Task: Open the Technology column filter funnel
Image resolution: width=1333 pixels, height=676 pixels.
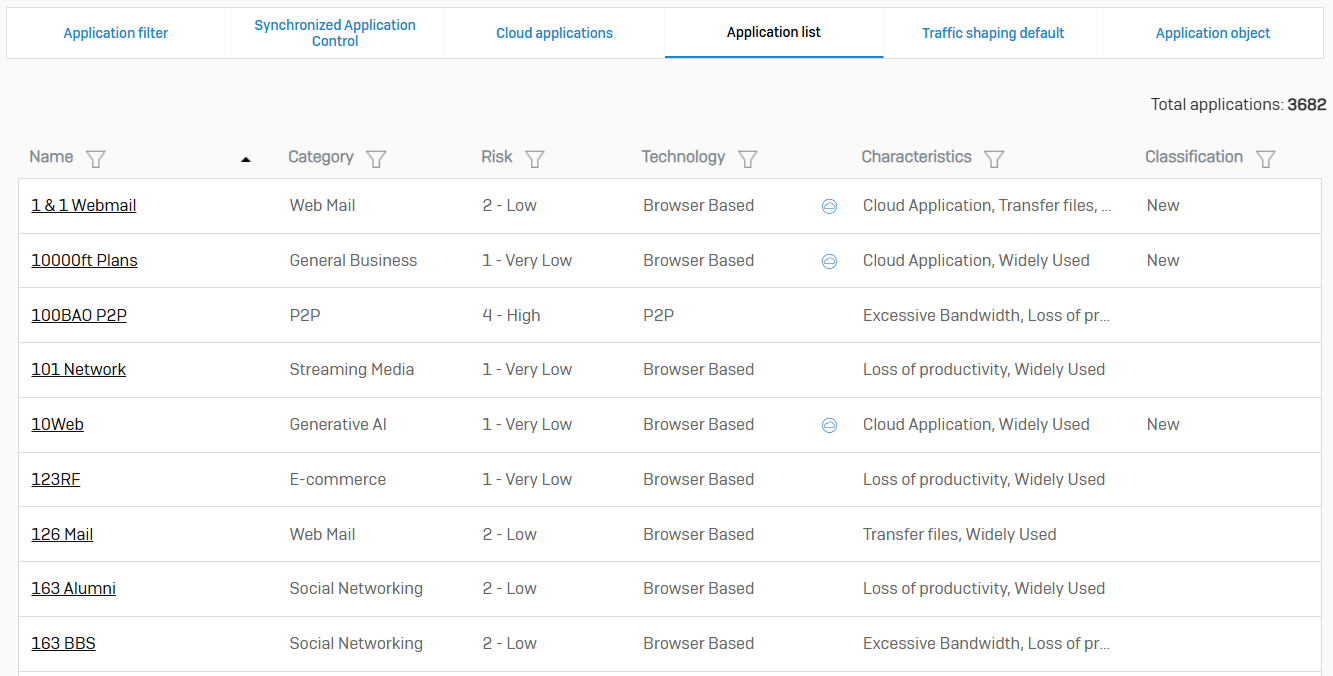Action: [747, 158]
